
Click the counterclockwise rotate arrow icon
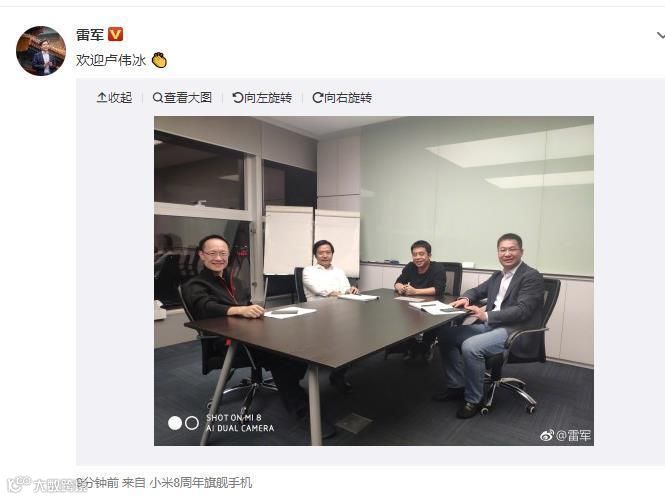click(x=238, y=98)
